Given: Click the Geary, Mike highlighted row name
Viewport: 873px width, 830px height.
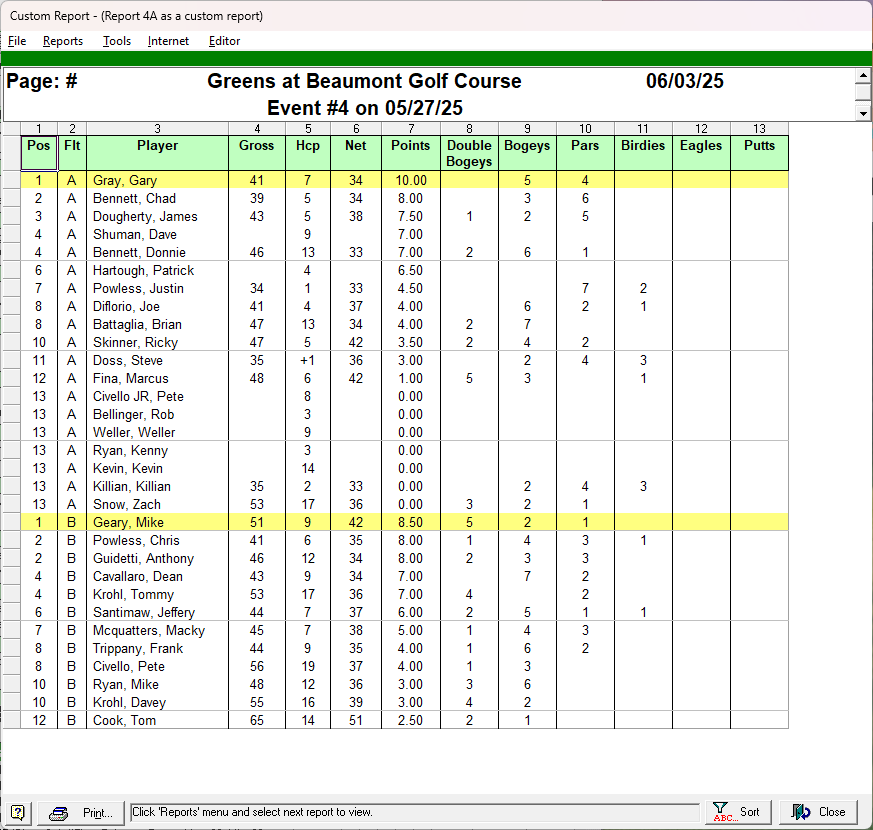Looking at the screenshot, I should tap(126, 523).
